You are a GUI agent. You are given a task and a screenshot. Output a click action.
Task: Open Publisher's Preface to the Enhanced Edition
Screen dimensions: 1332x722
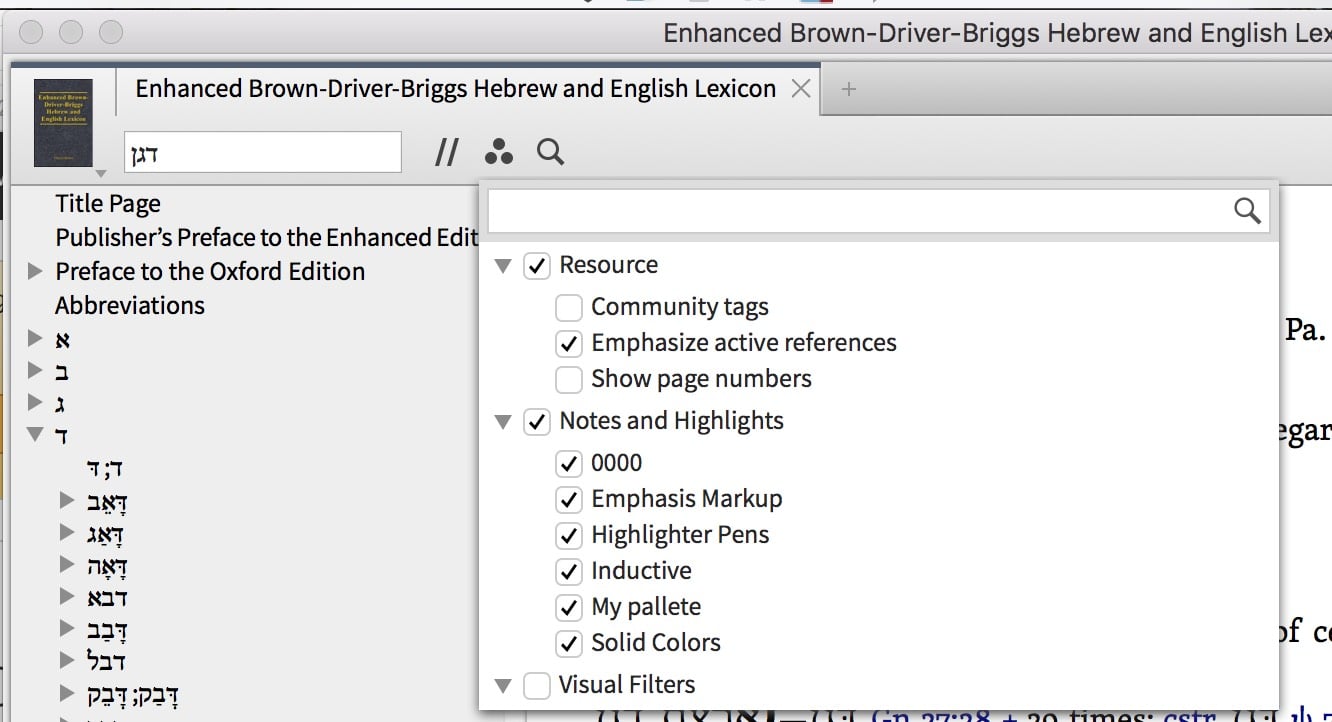(x=267, y=238)
